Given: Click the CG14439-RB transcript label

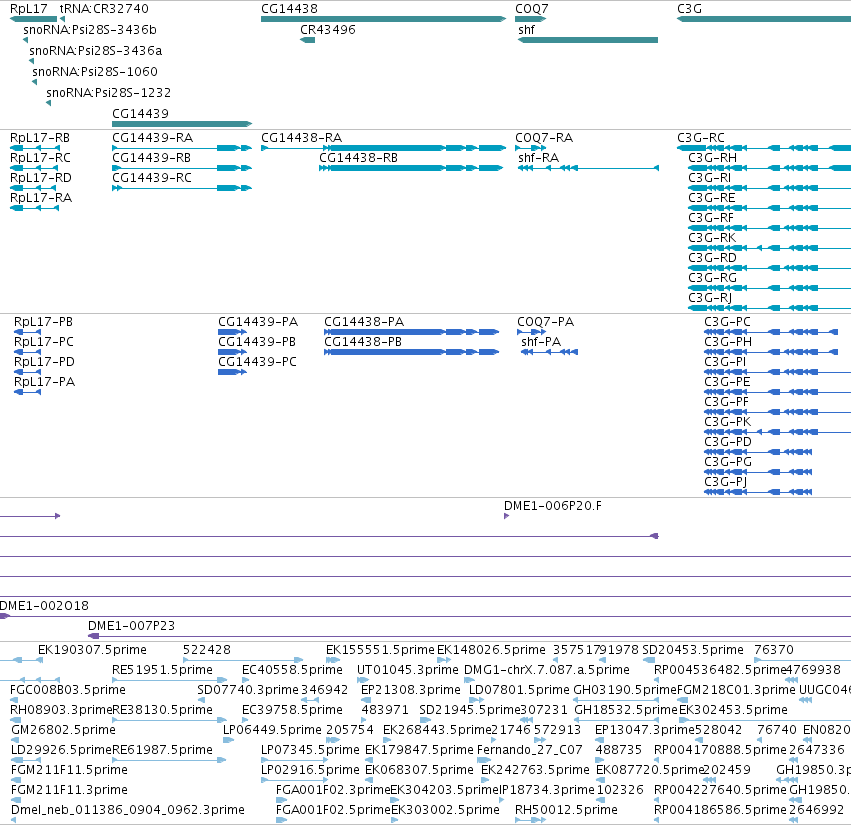Looking at the screenshot, I should (x=151, y=158).
